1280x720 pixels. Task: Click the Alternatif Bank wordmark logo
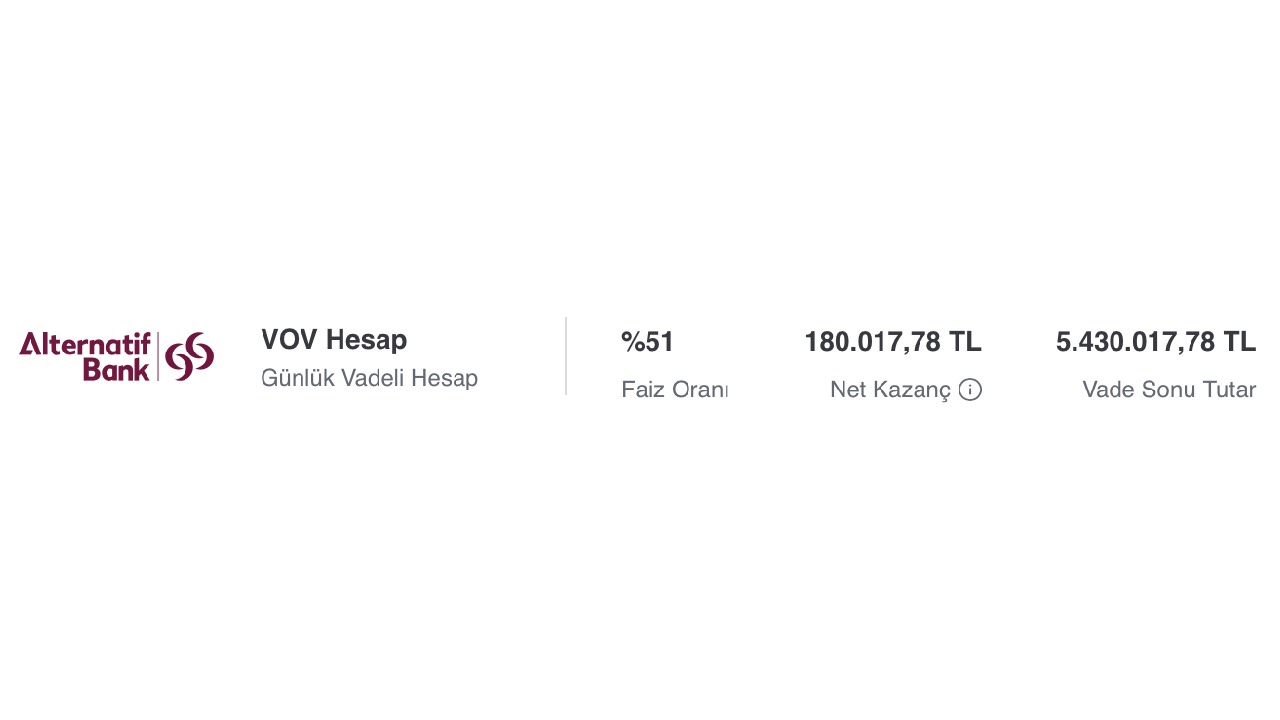click(x=117, y=356)
